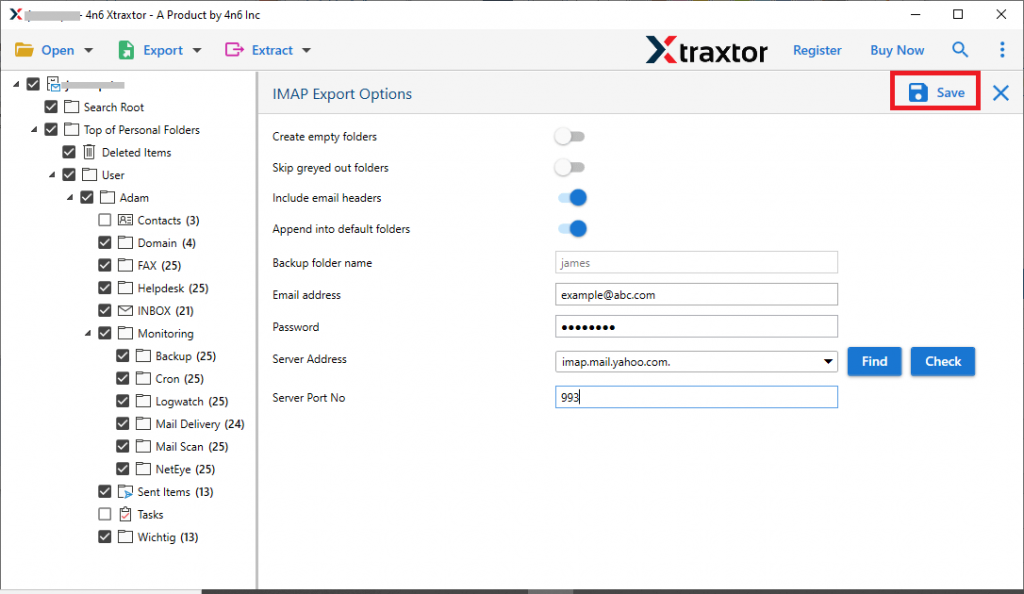Click the Deleted Items trash icon

point(90,152)
